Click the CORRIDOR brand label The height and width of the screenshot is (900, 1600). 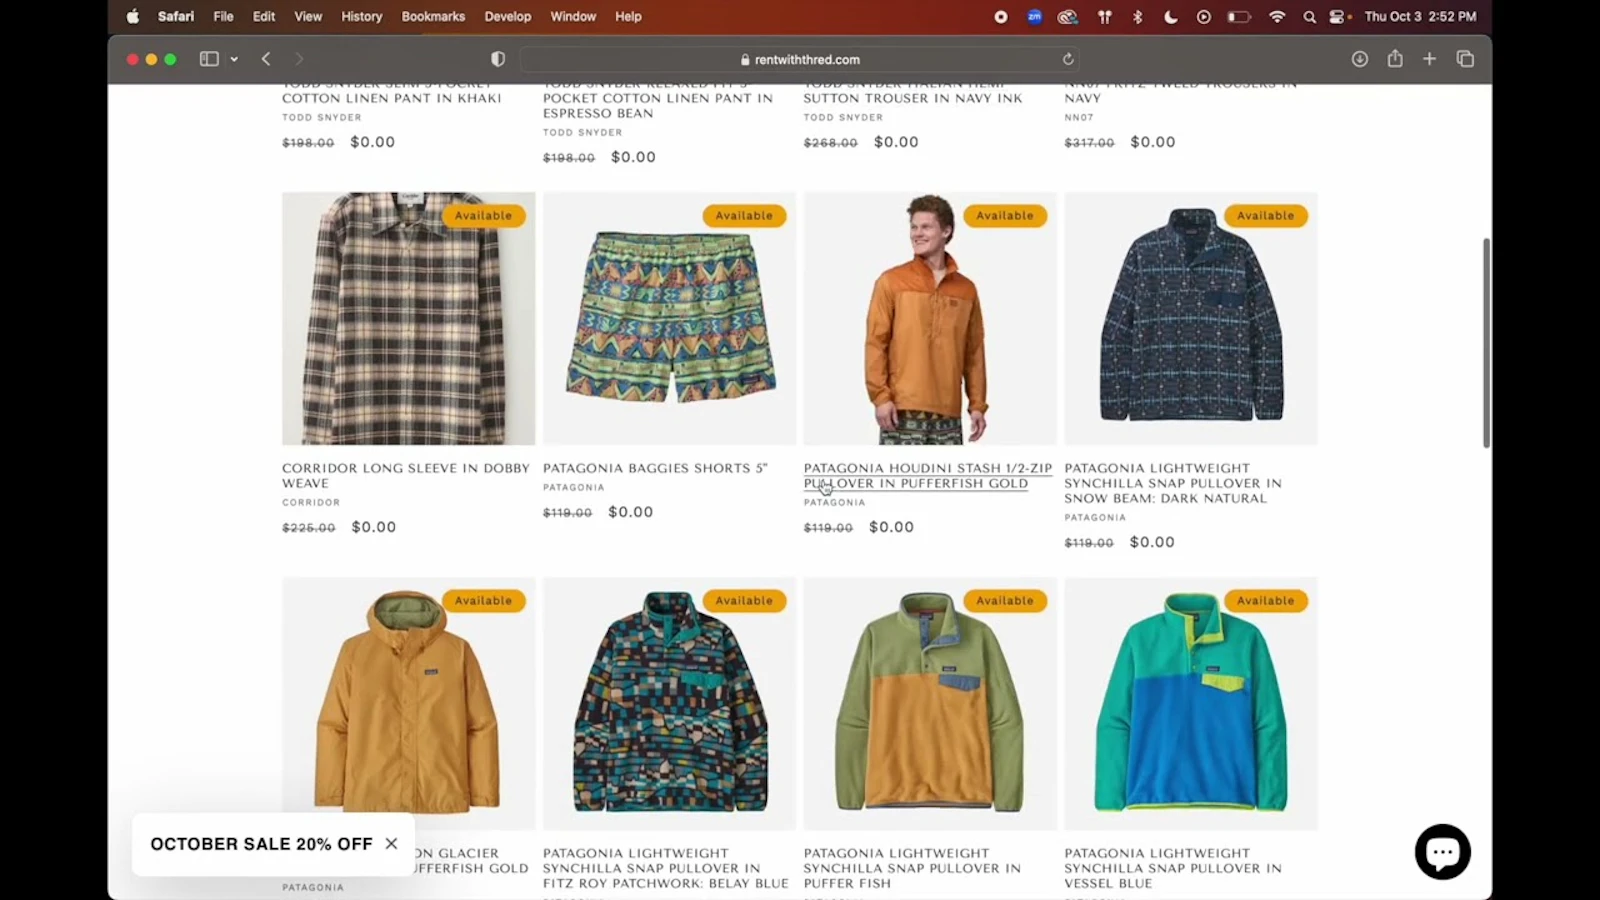coord(311,503)
